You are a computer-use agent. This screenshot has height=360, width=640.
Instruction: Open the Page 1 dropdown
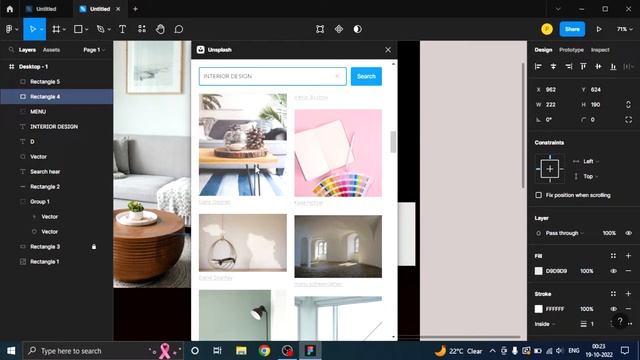click(x=94, y=50)
